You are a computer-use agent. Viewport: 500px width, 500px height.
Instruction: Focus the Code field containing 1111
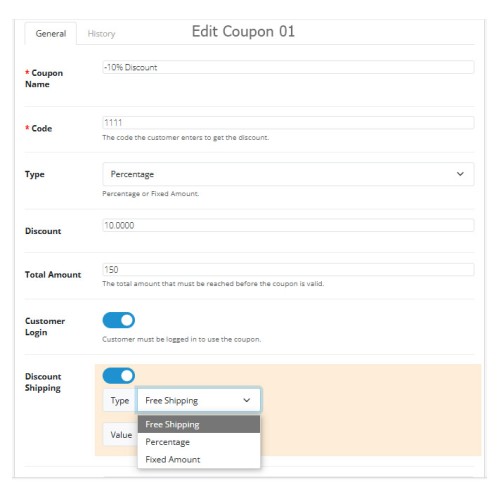(288, 123)
